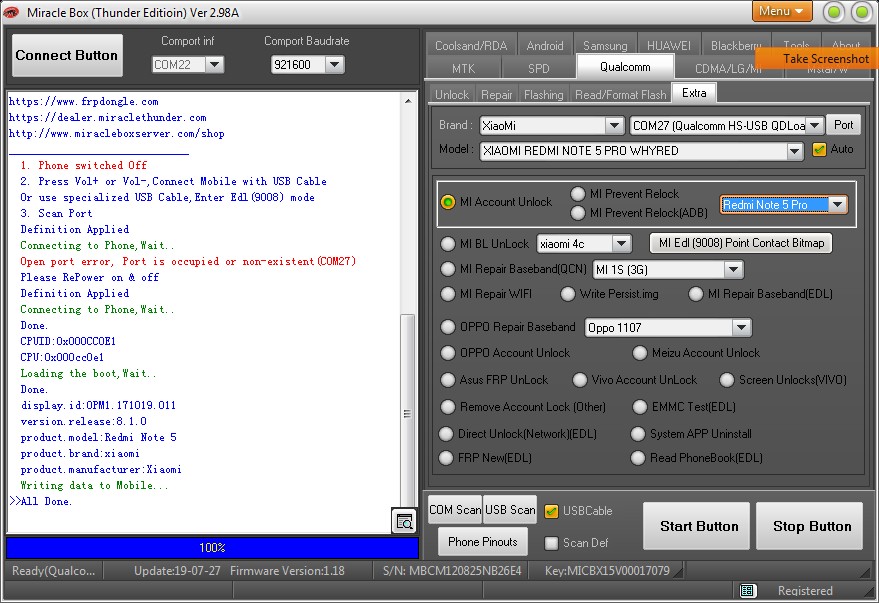Select Vivo Account UnLock option

click(580, 380)
